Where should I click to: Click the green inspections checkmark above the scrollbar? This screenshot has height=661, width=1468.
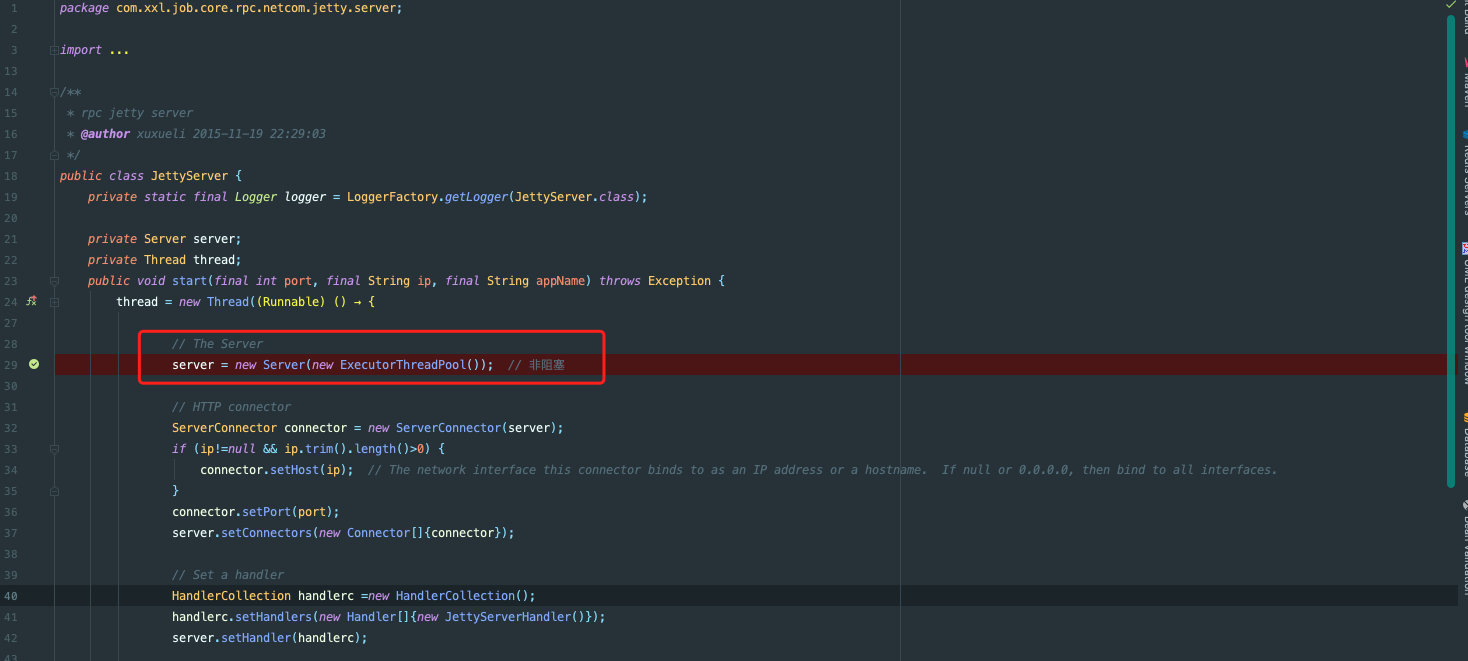(x=1451, y=6)
